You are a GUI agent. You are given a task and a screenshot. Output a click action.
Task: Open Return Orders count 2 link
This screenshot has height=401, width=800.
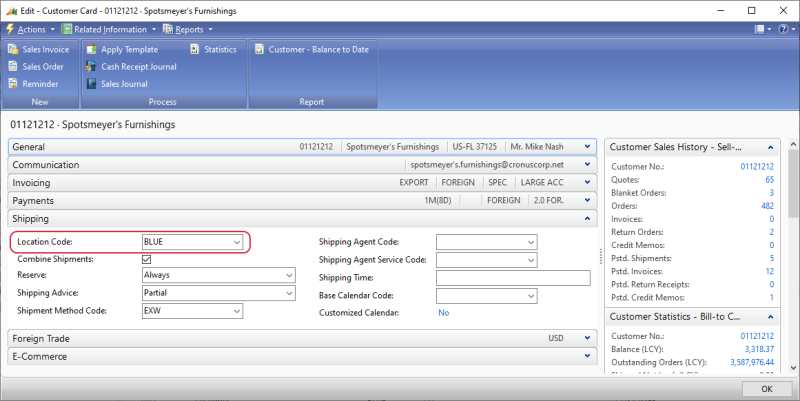(771, 232)
